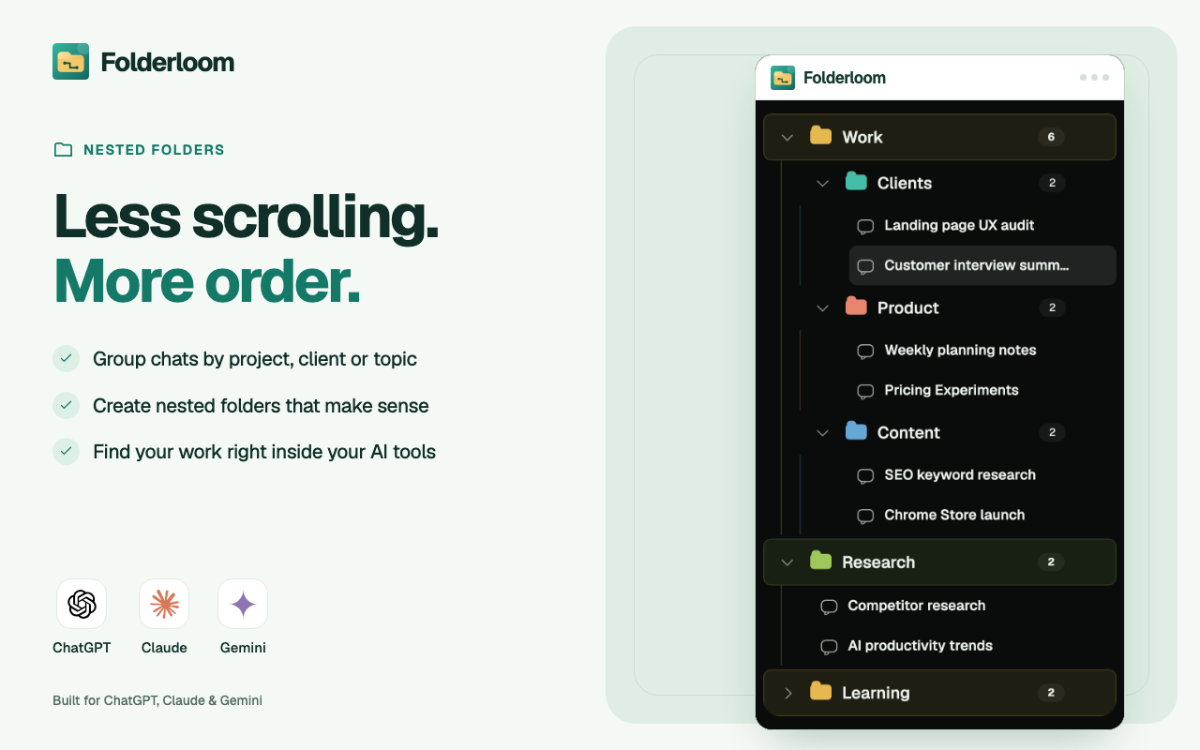1200x750 pixels.
Task: Collapse the Research folder chevron
Action: coord(787,562)
